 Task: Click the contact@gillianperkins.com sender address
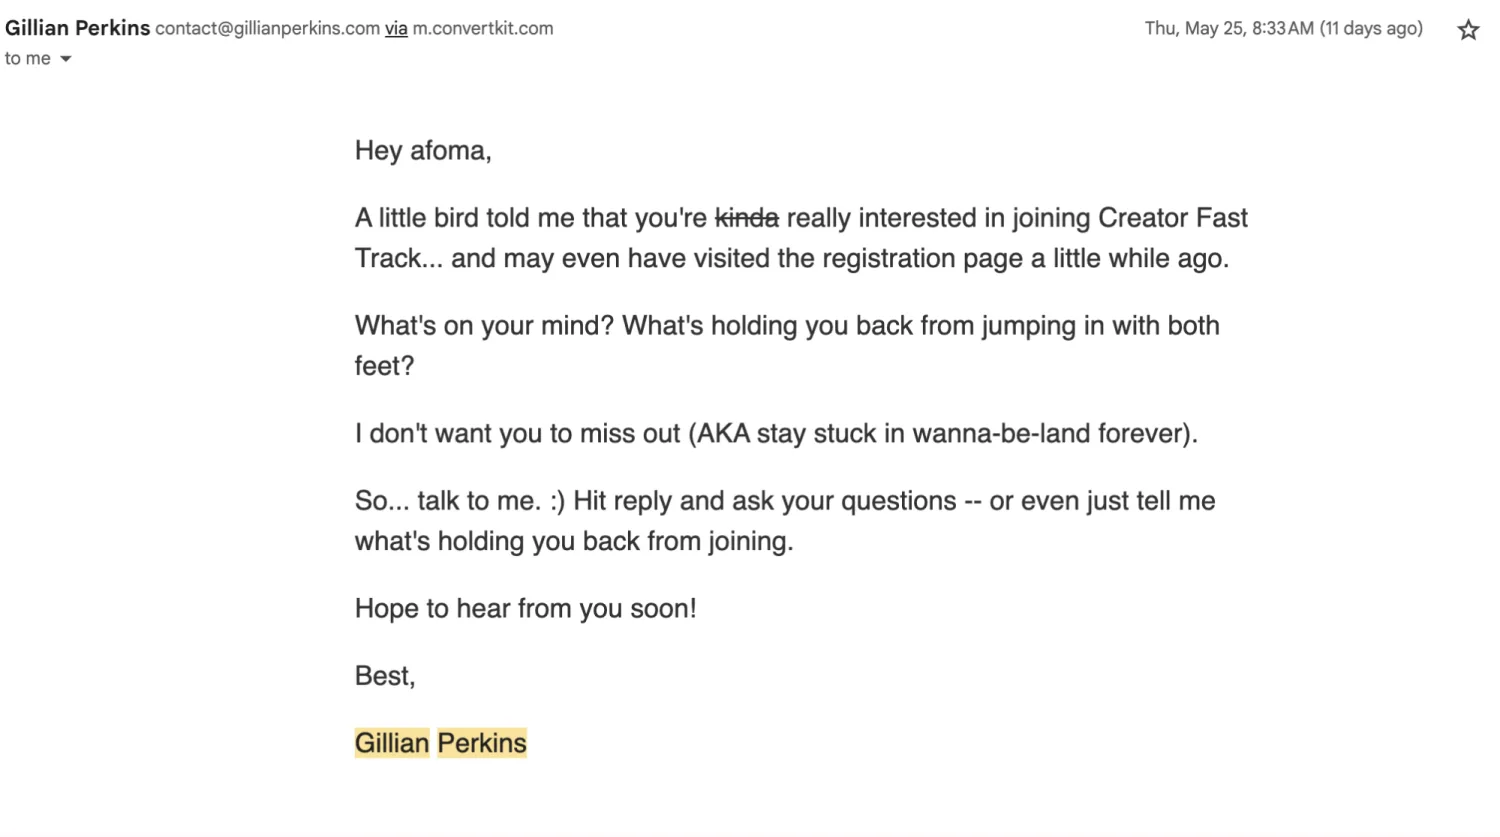267,29
